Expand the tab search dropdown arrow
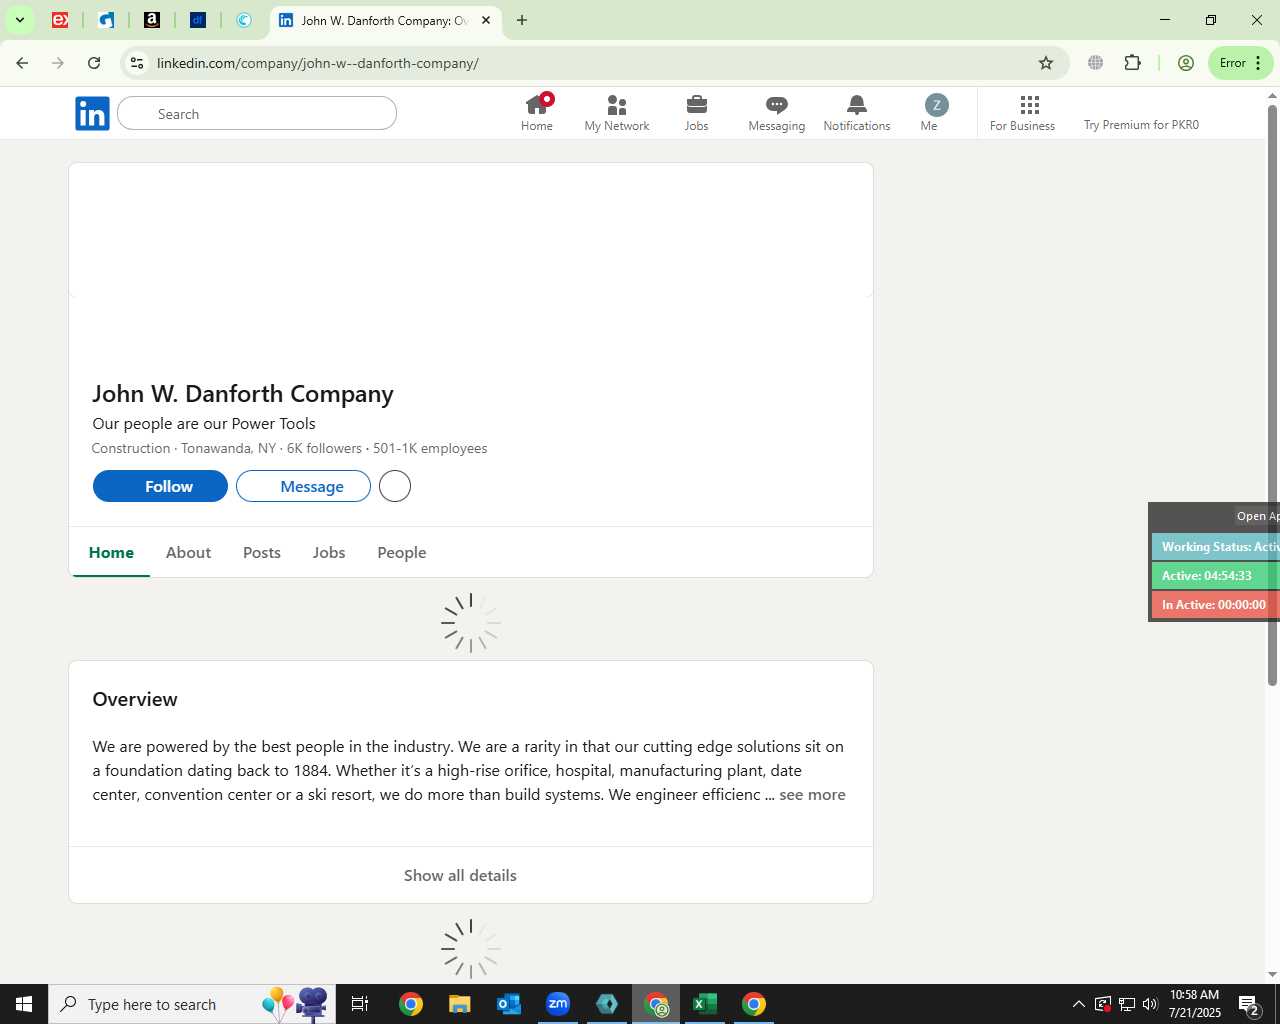1280x1024 pixels. [x=19, y=20]
